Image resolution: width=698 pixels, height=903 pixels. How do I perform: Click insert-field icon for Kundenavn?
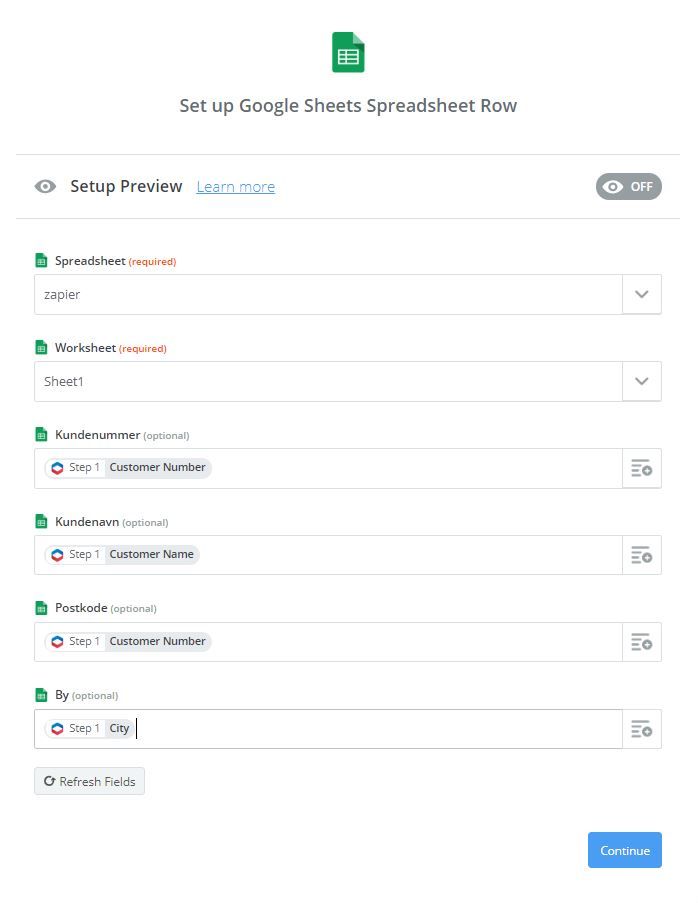[641, 555]
